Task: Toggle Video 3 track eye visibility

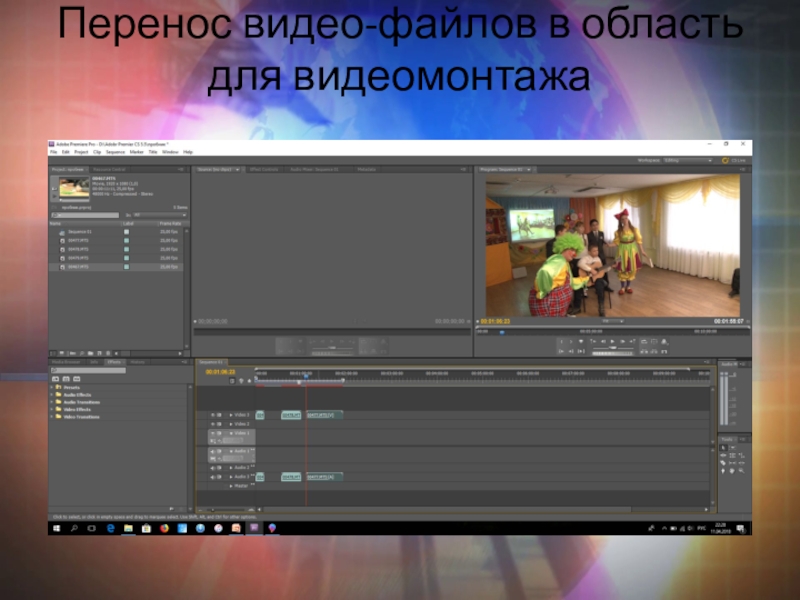Action: (212, 414)
